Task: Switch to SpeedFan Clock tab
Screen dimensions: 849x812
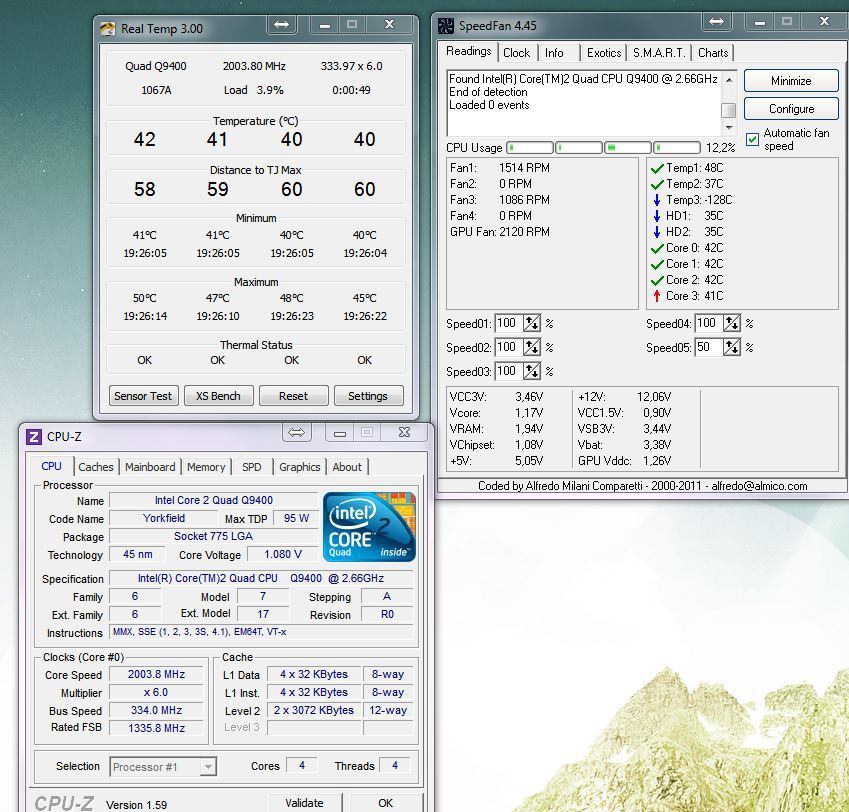Action: click(516, 53)
